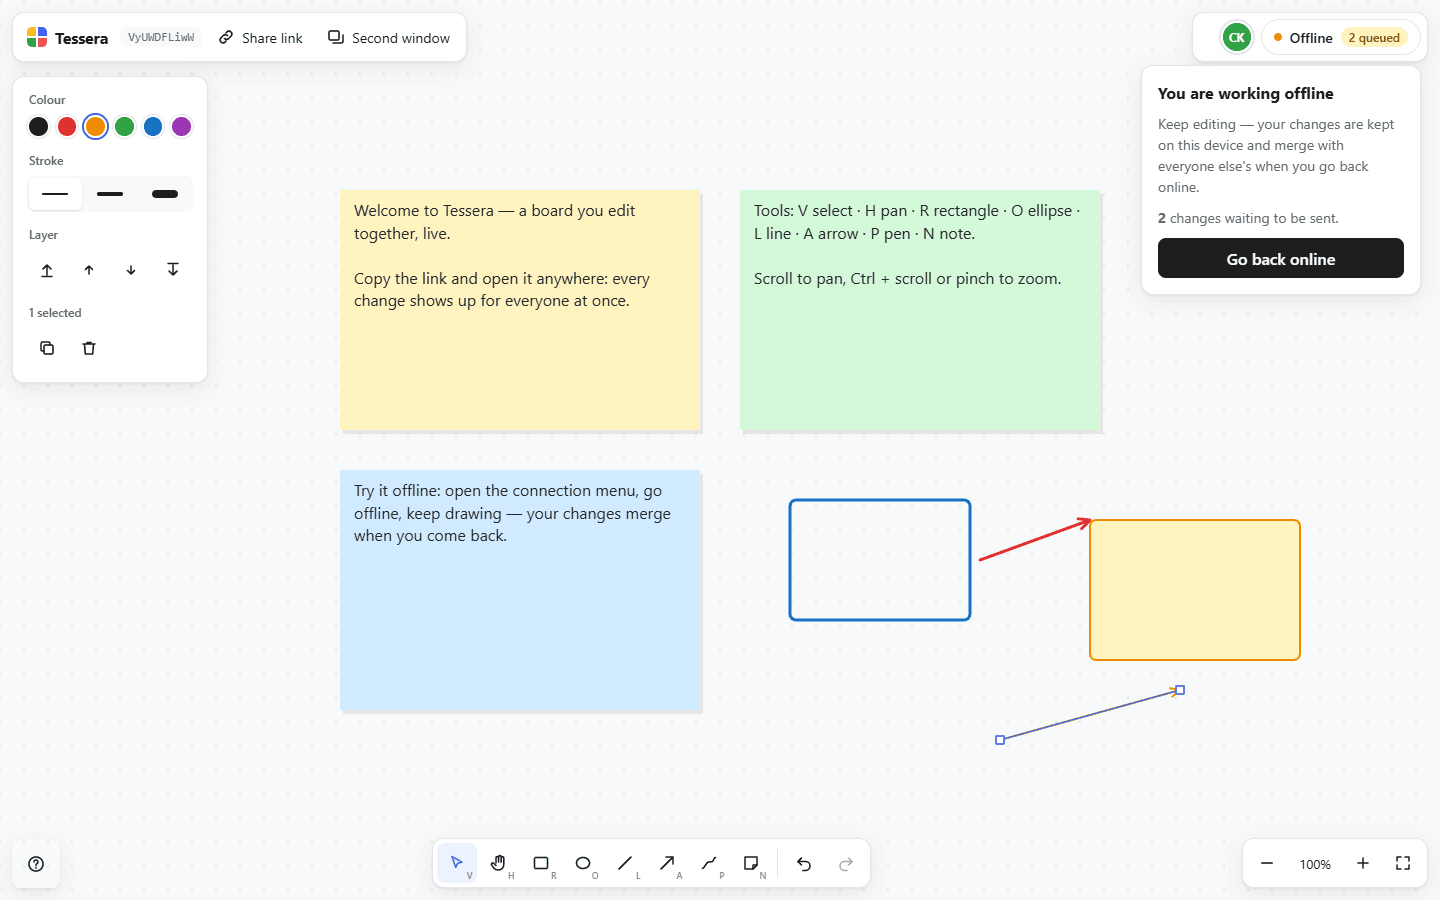The height and width of the screenshot is (900, 1440).
Task: Select the green Tools shortcuts note
Action: point(920,310)
